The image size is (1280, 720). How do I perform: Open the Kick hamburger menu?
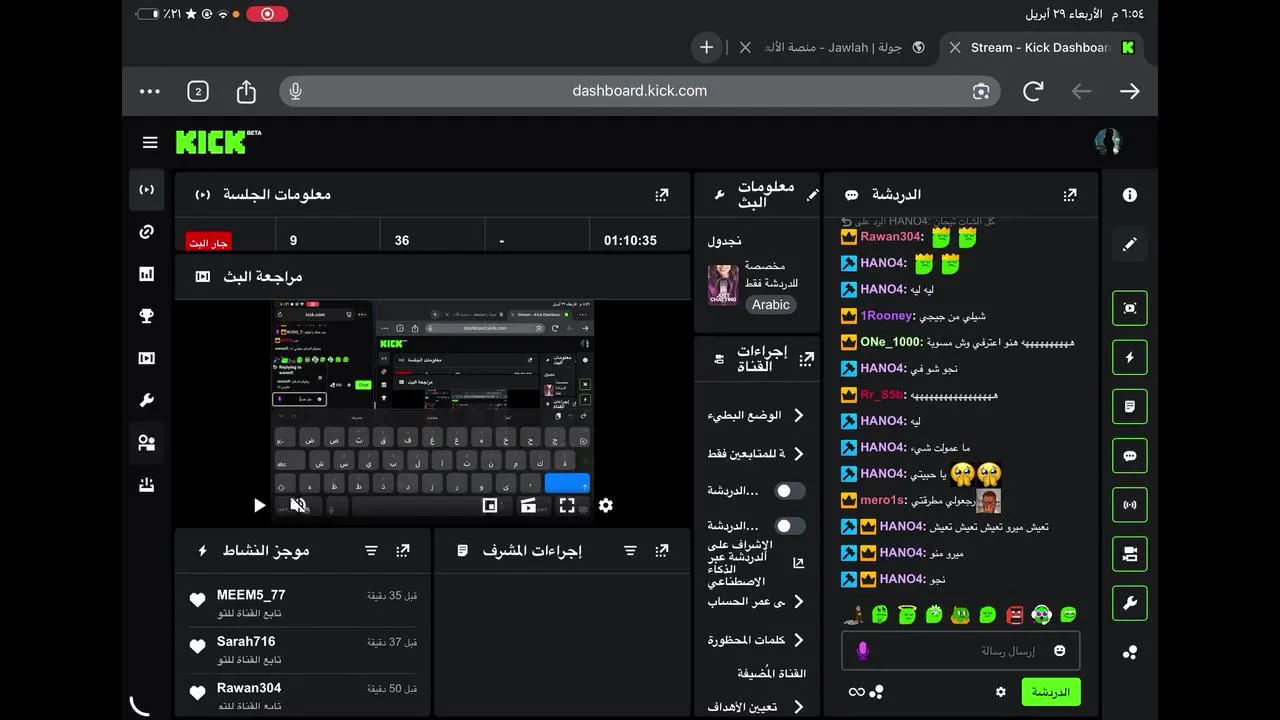pos(150,143)
